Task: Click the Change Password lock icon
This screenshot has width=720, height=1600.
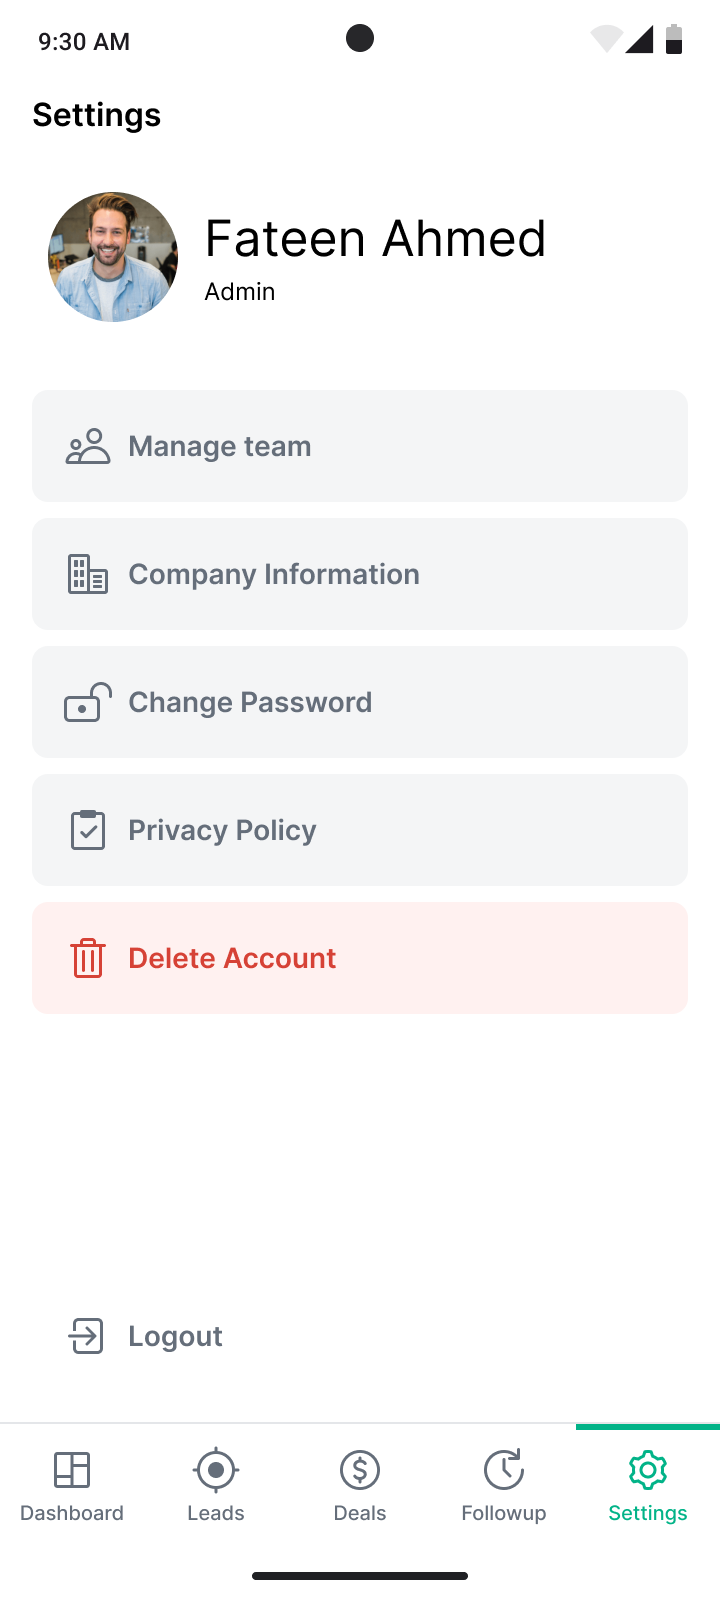Action: pos(88,702)
